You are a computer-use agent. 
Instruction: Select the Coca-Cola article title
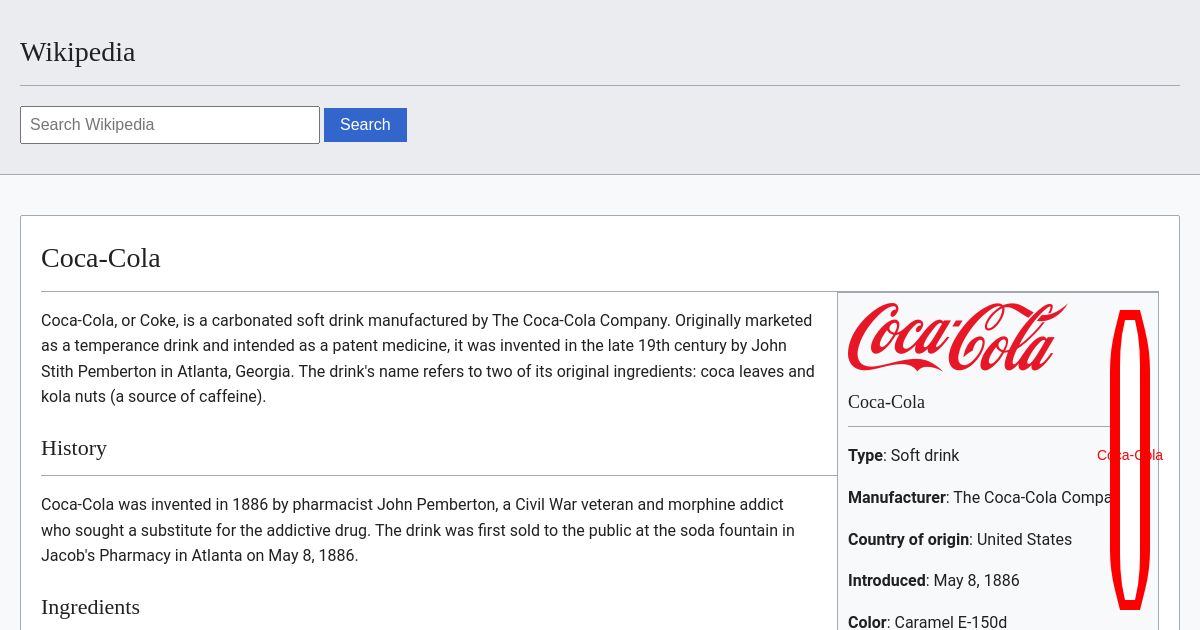coord(100,258)
